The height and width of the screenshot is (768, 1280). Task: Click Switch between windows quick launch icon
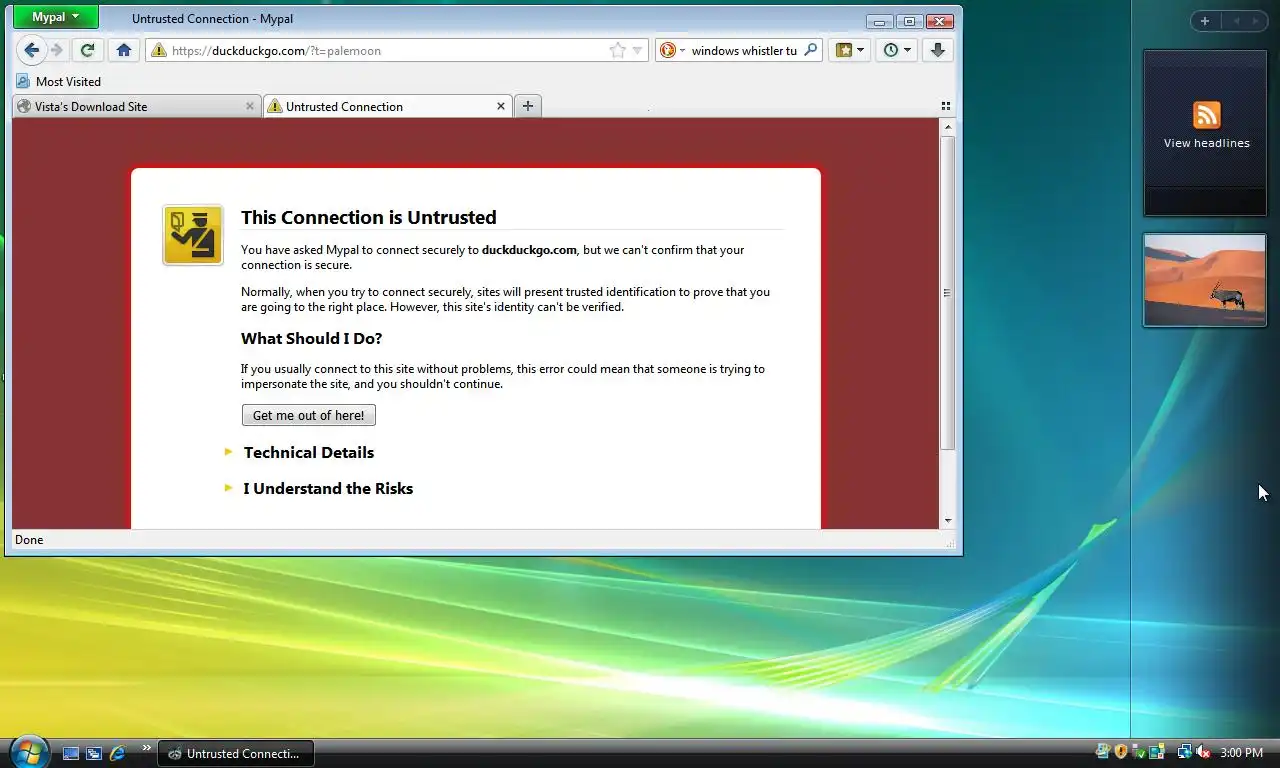tap(94, 753)
